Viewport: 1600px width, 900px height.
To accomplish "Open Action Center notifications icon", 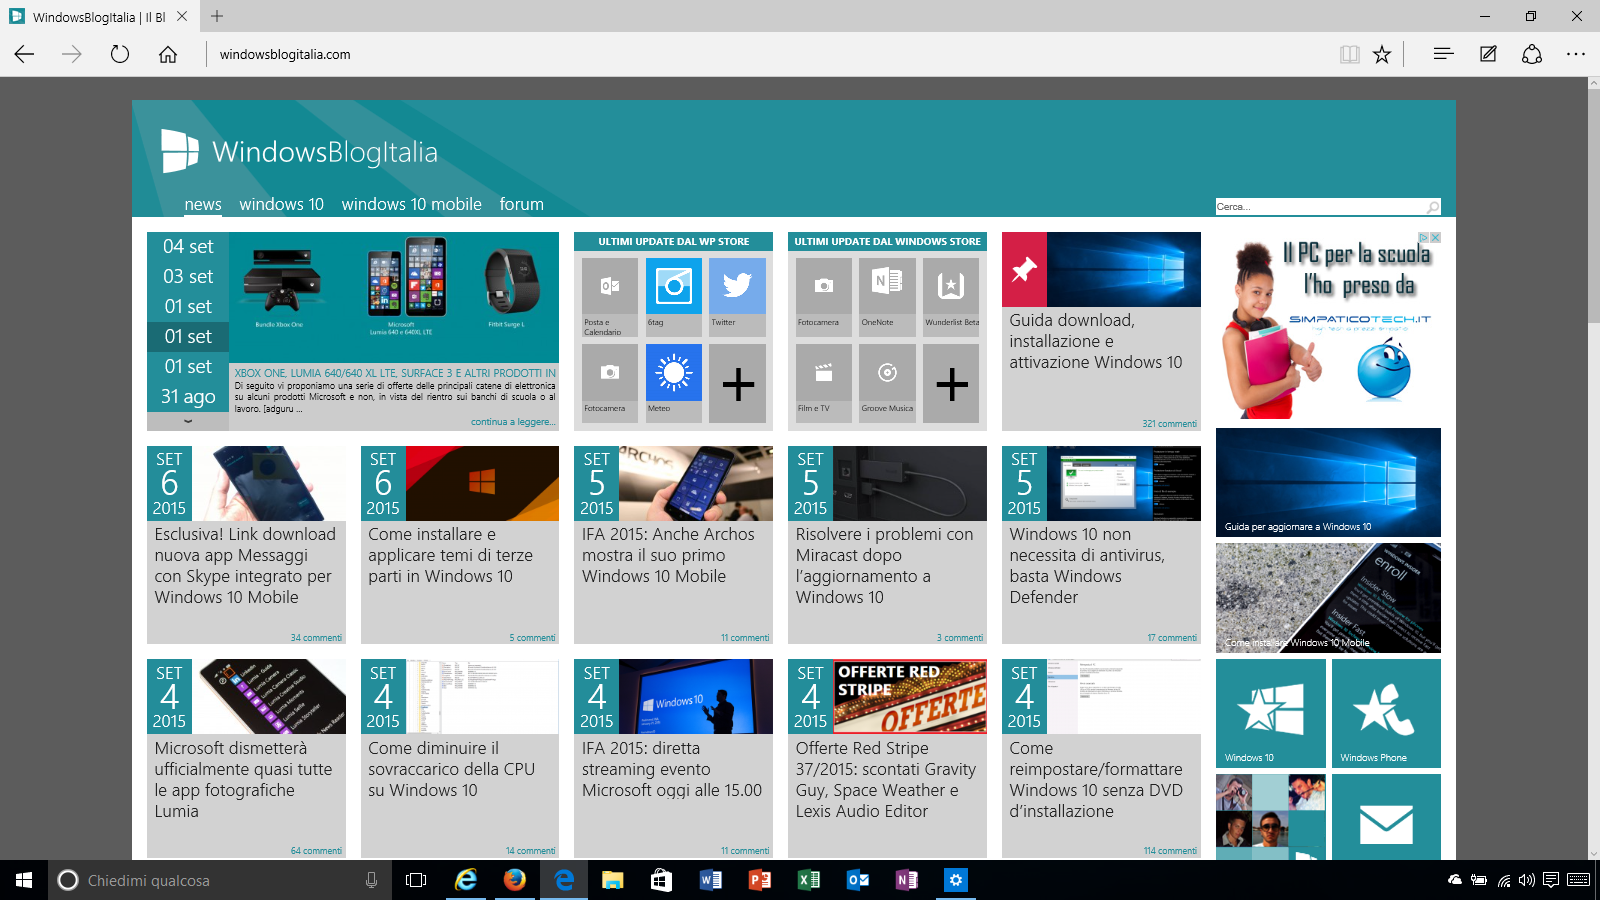I will click(1551, 880).
